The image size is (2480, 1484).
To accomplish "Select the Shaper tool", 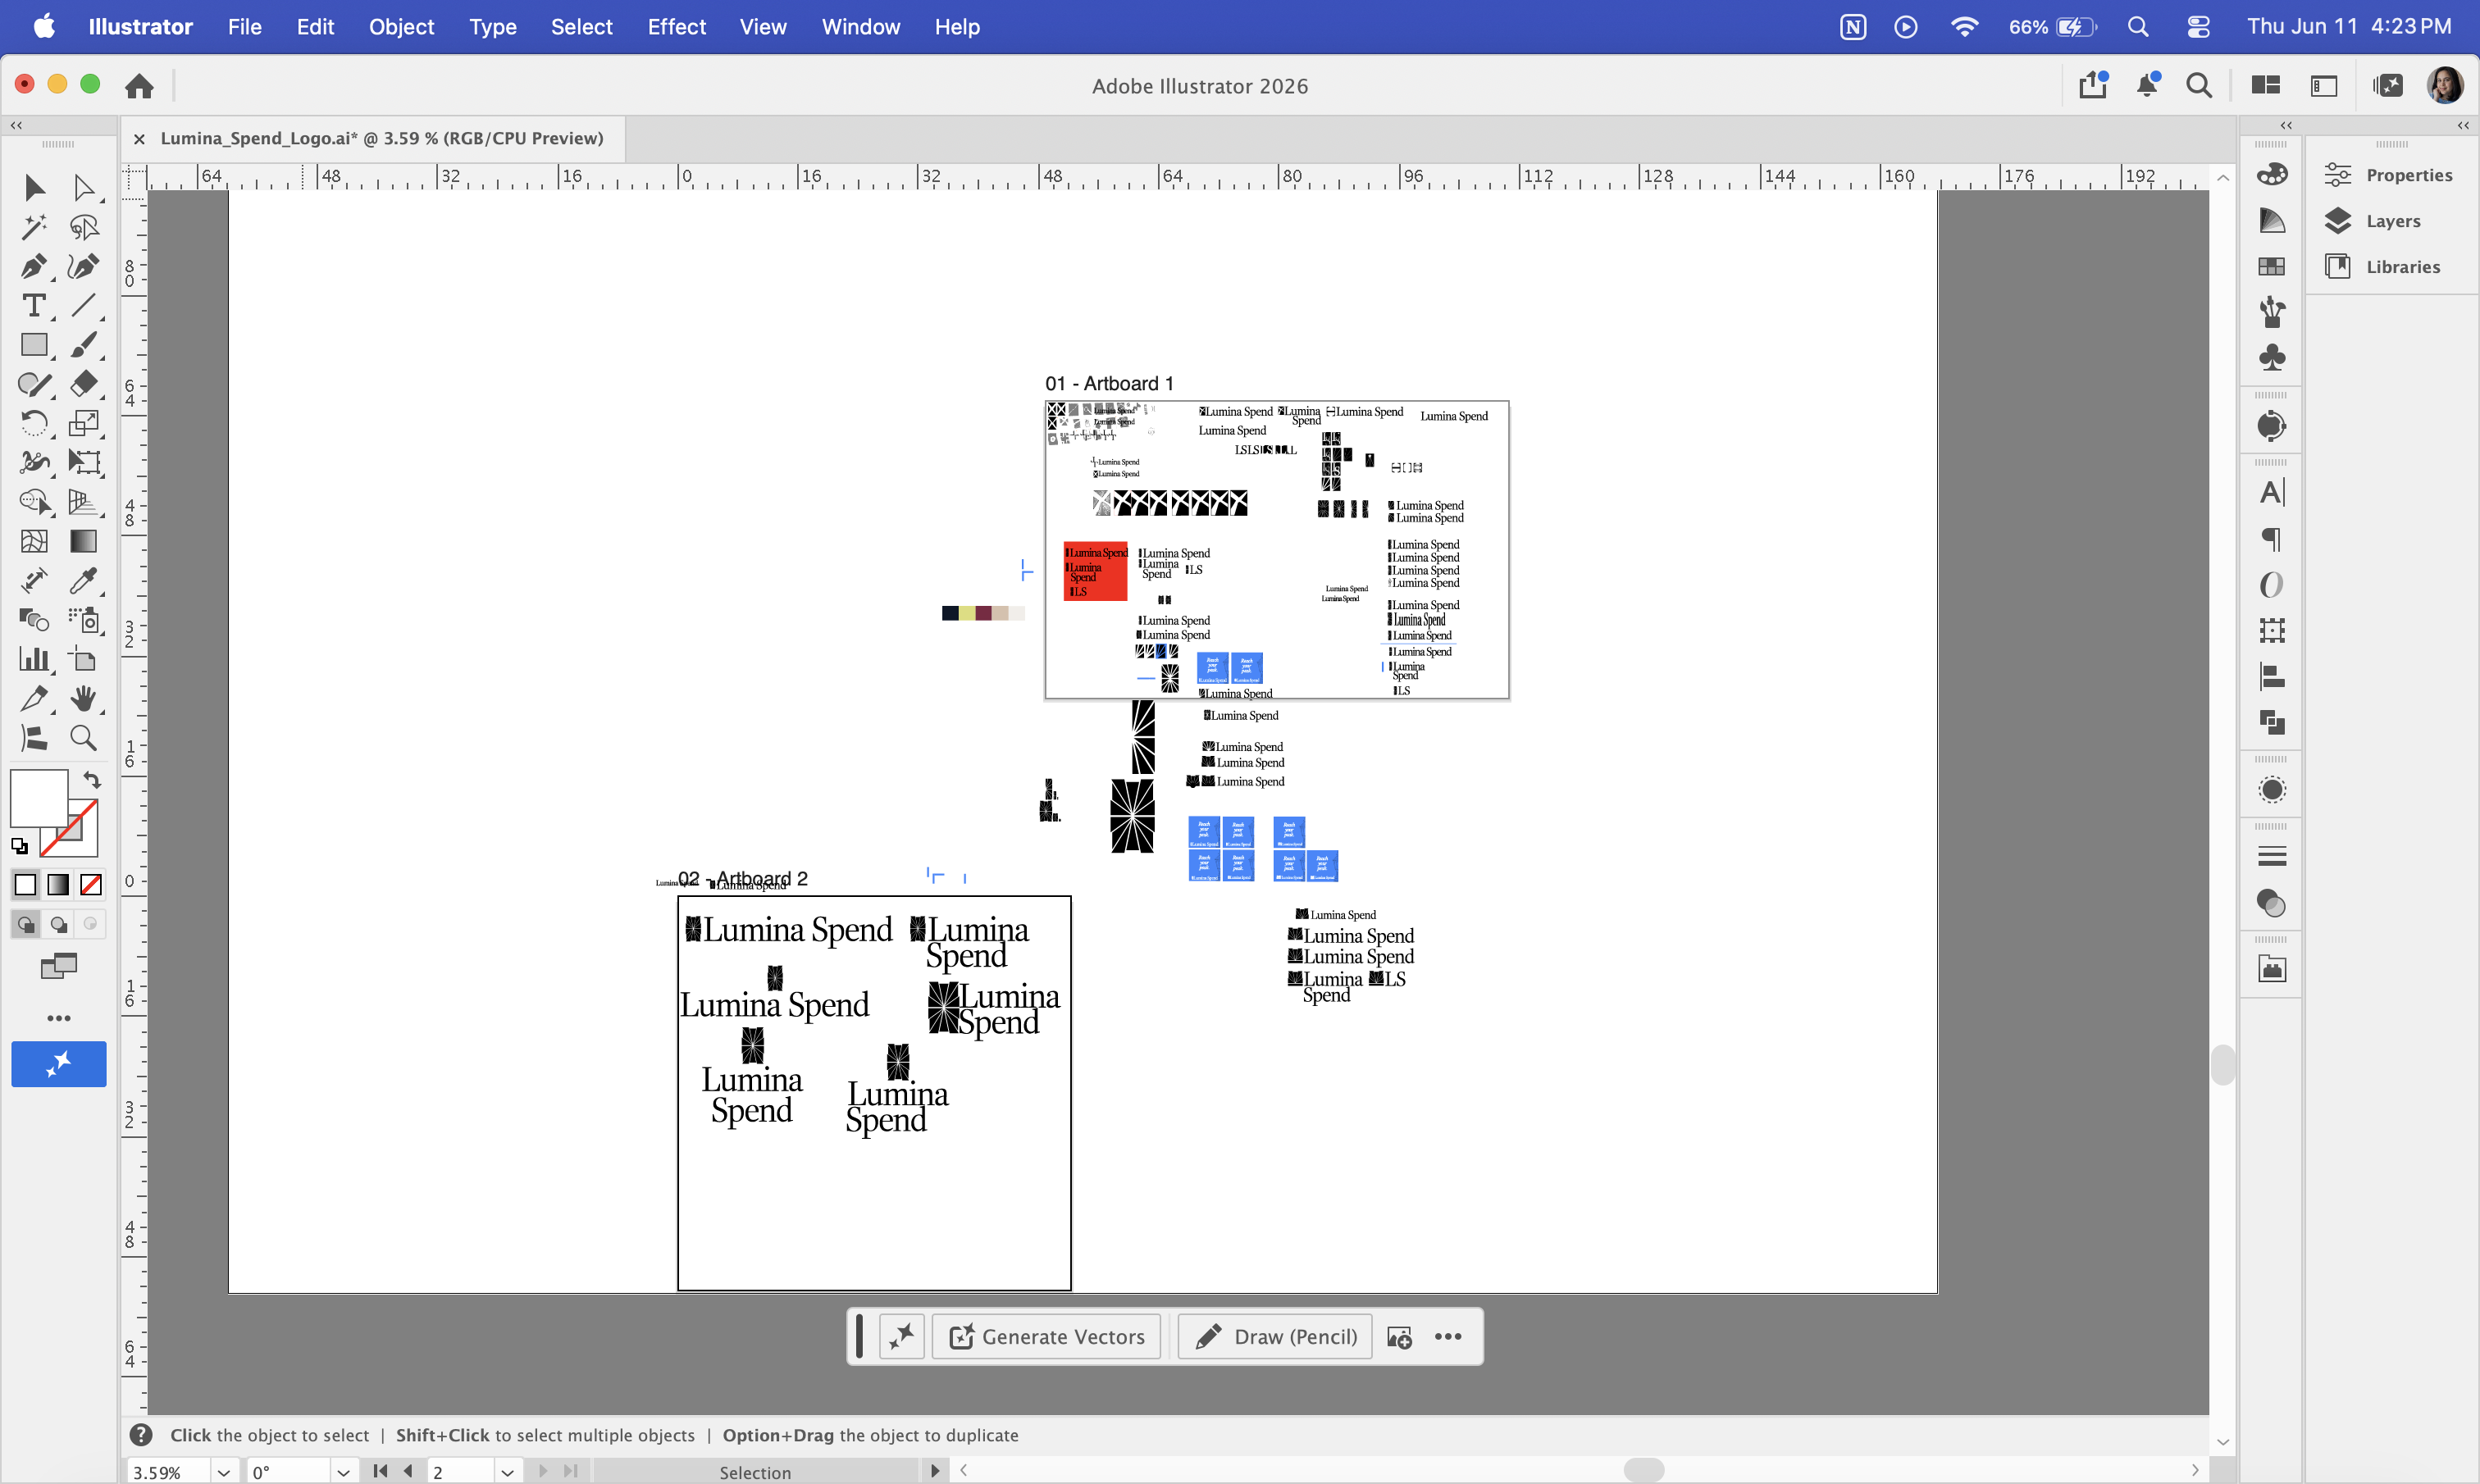I will coord(34,384).
